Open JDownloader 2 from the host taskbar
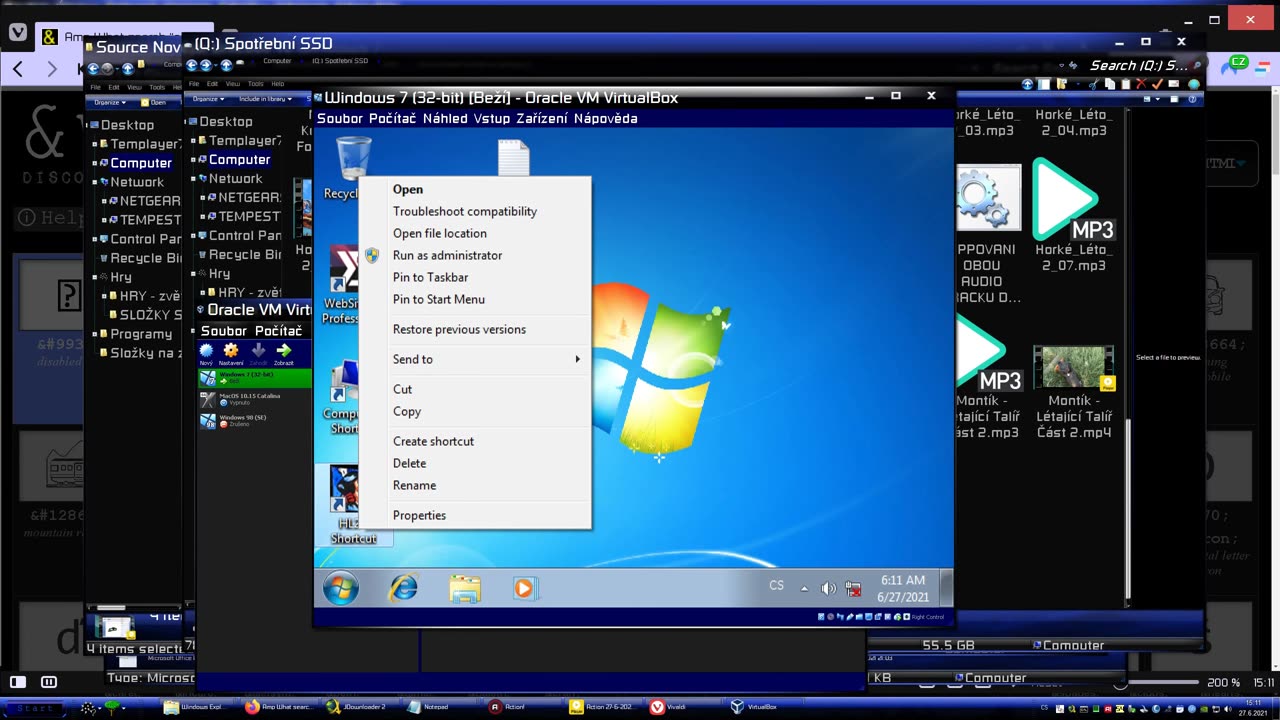1280x720 pixels. coord(361,706)
